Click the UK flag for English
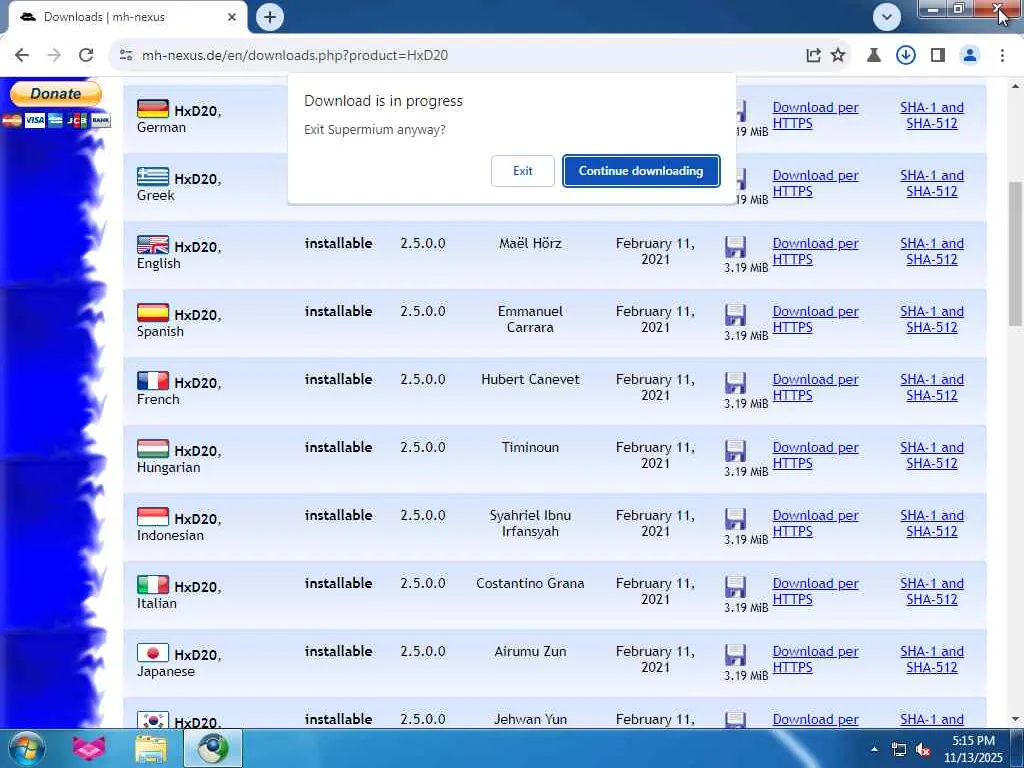The image size is (1024, 768). pos(153,244)
